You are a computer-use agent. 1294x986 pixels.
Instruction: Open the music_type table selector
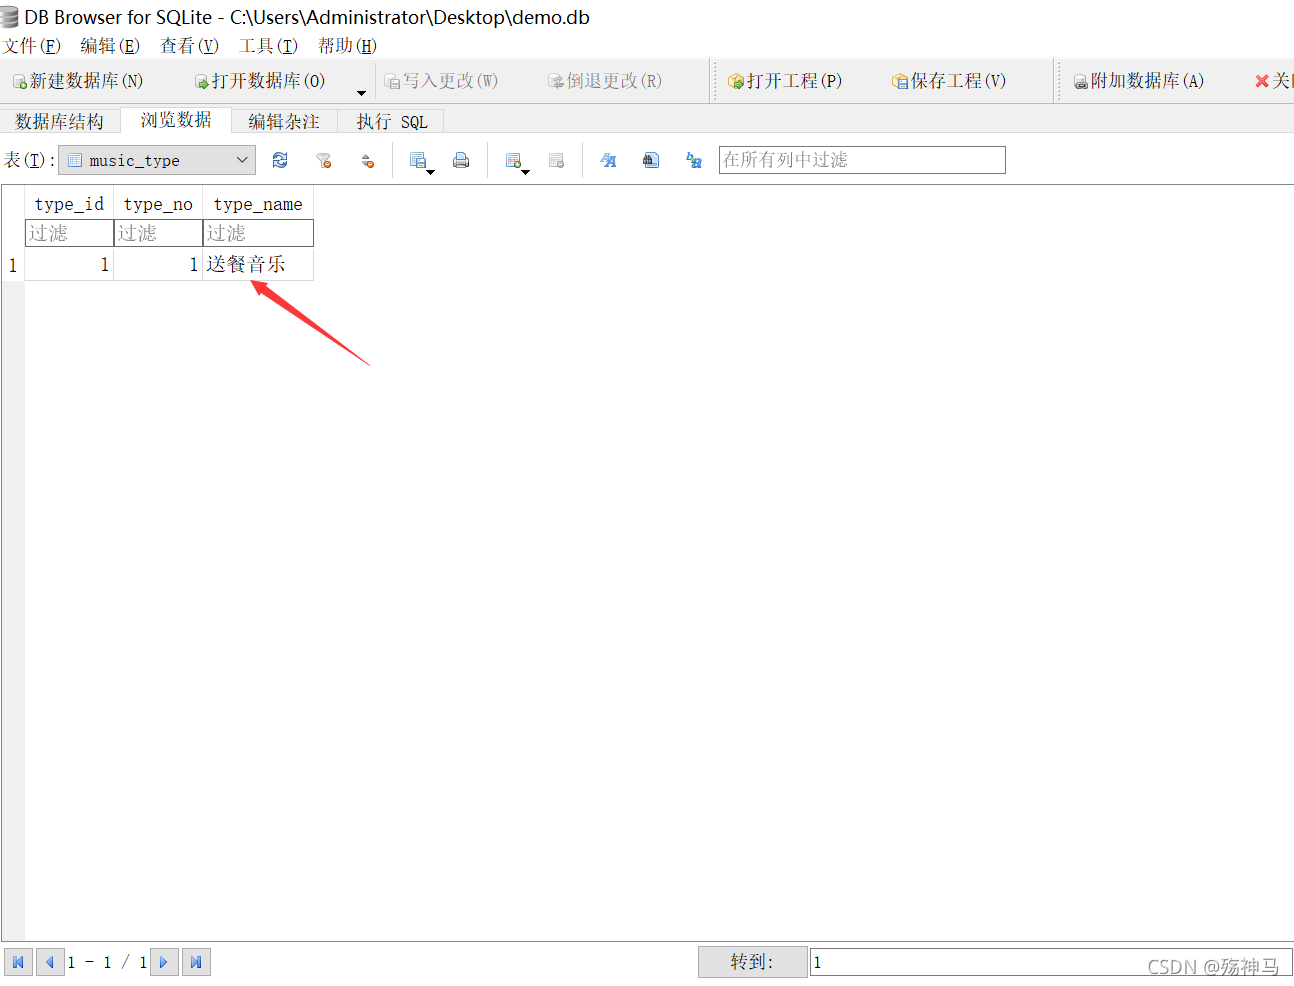point(157,160)
